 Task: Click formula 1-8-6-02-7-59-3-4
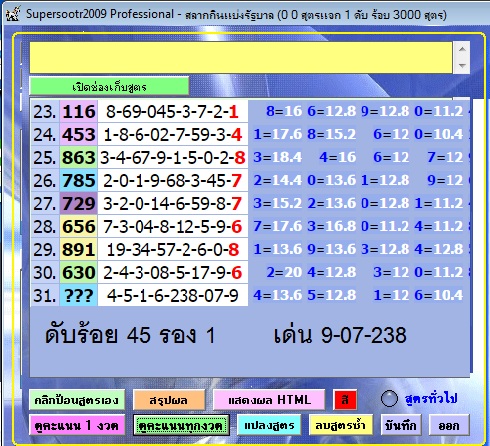click(x=173, y=134)
